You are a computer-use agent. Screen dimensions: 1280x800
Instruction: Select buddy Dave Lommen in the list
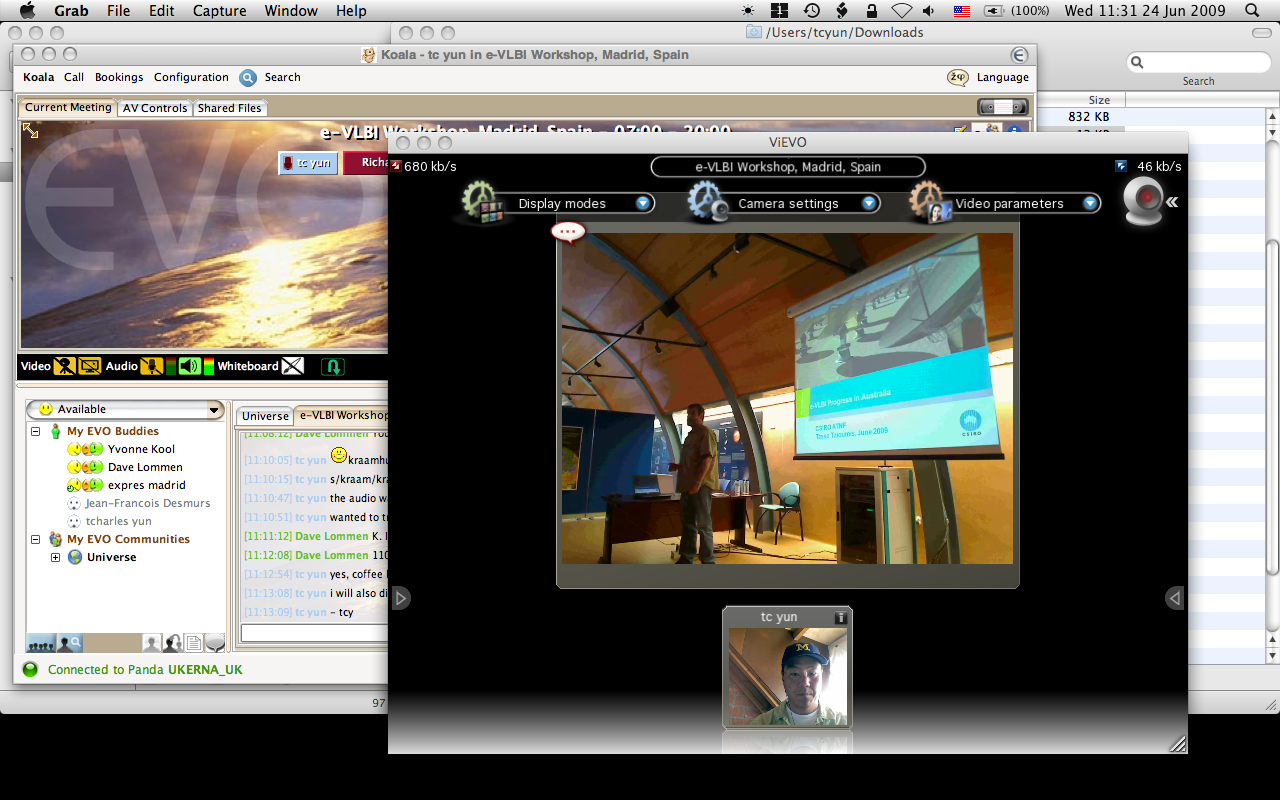(145, 467)
